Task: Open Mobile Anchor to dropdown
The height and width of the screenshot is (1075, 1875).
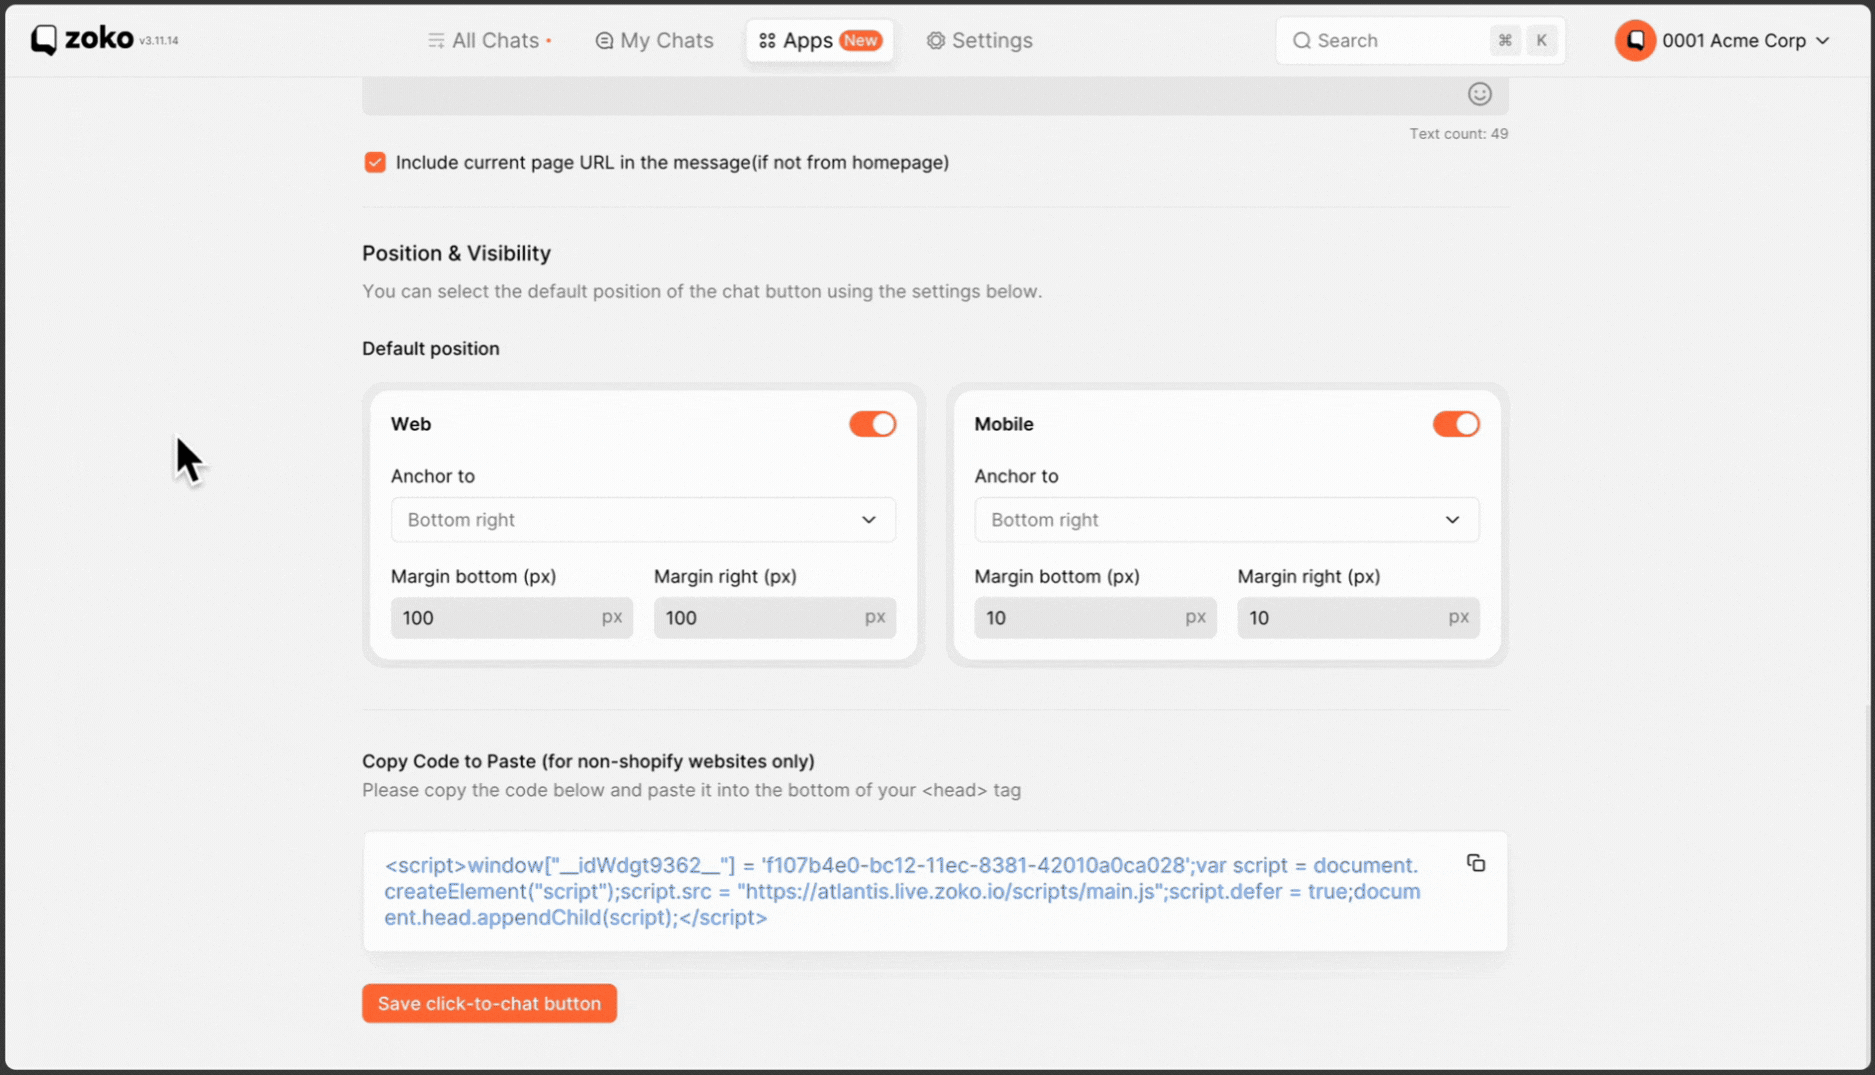Action: [1226, 520]
